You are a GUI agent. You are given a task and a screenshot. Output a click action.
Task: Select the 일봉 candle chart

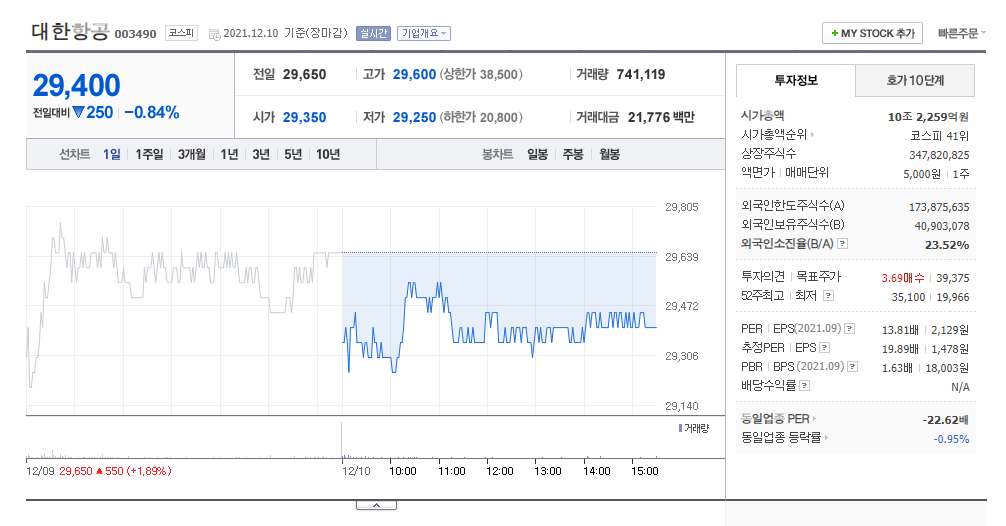[x=538, y=155]
